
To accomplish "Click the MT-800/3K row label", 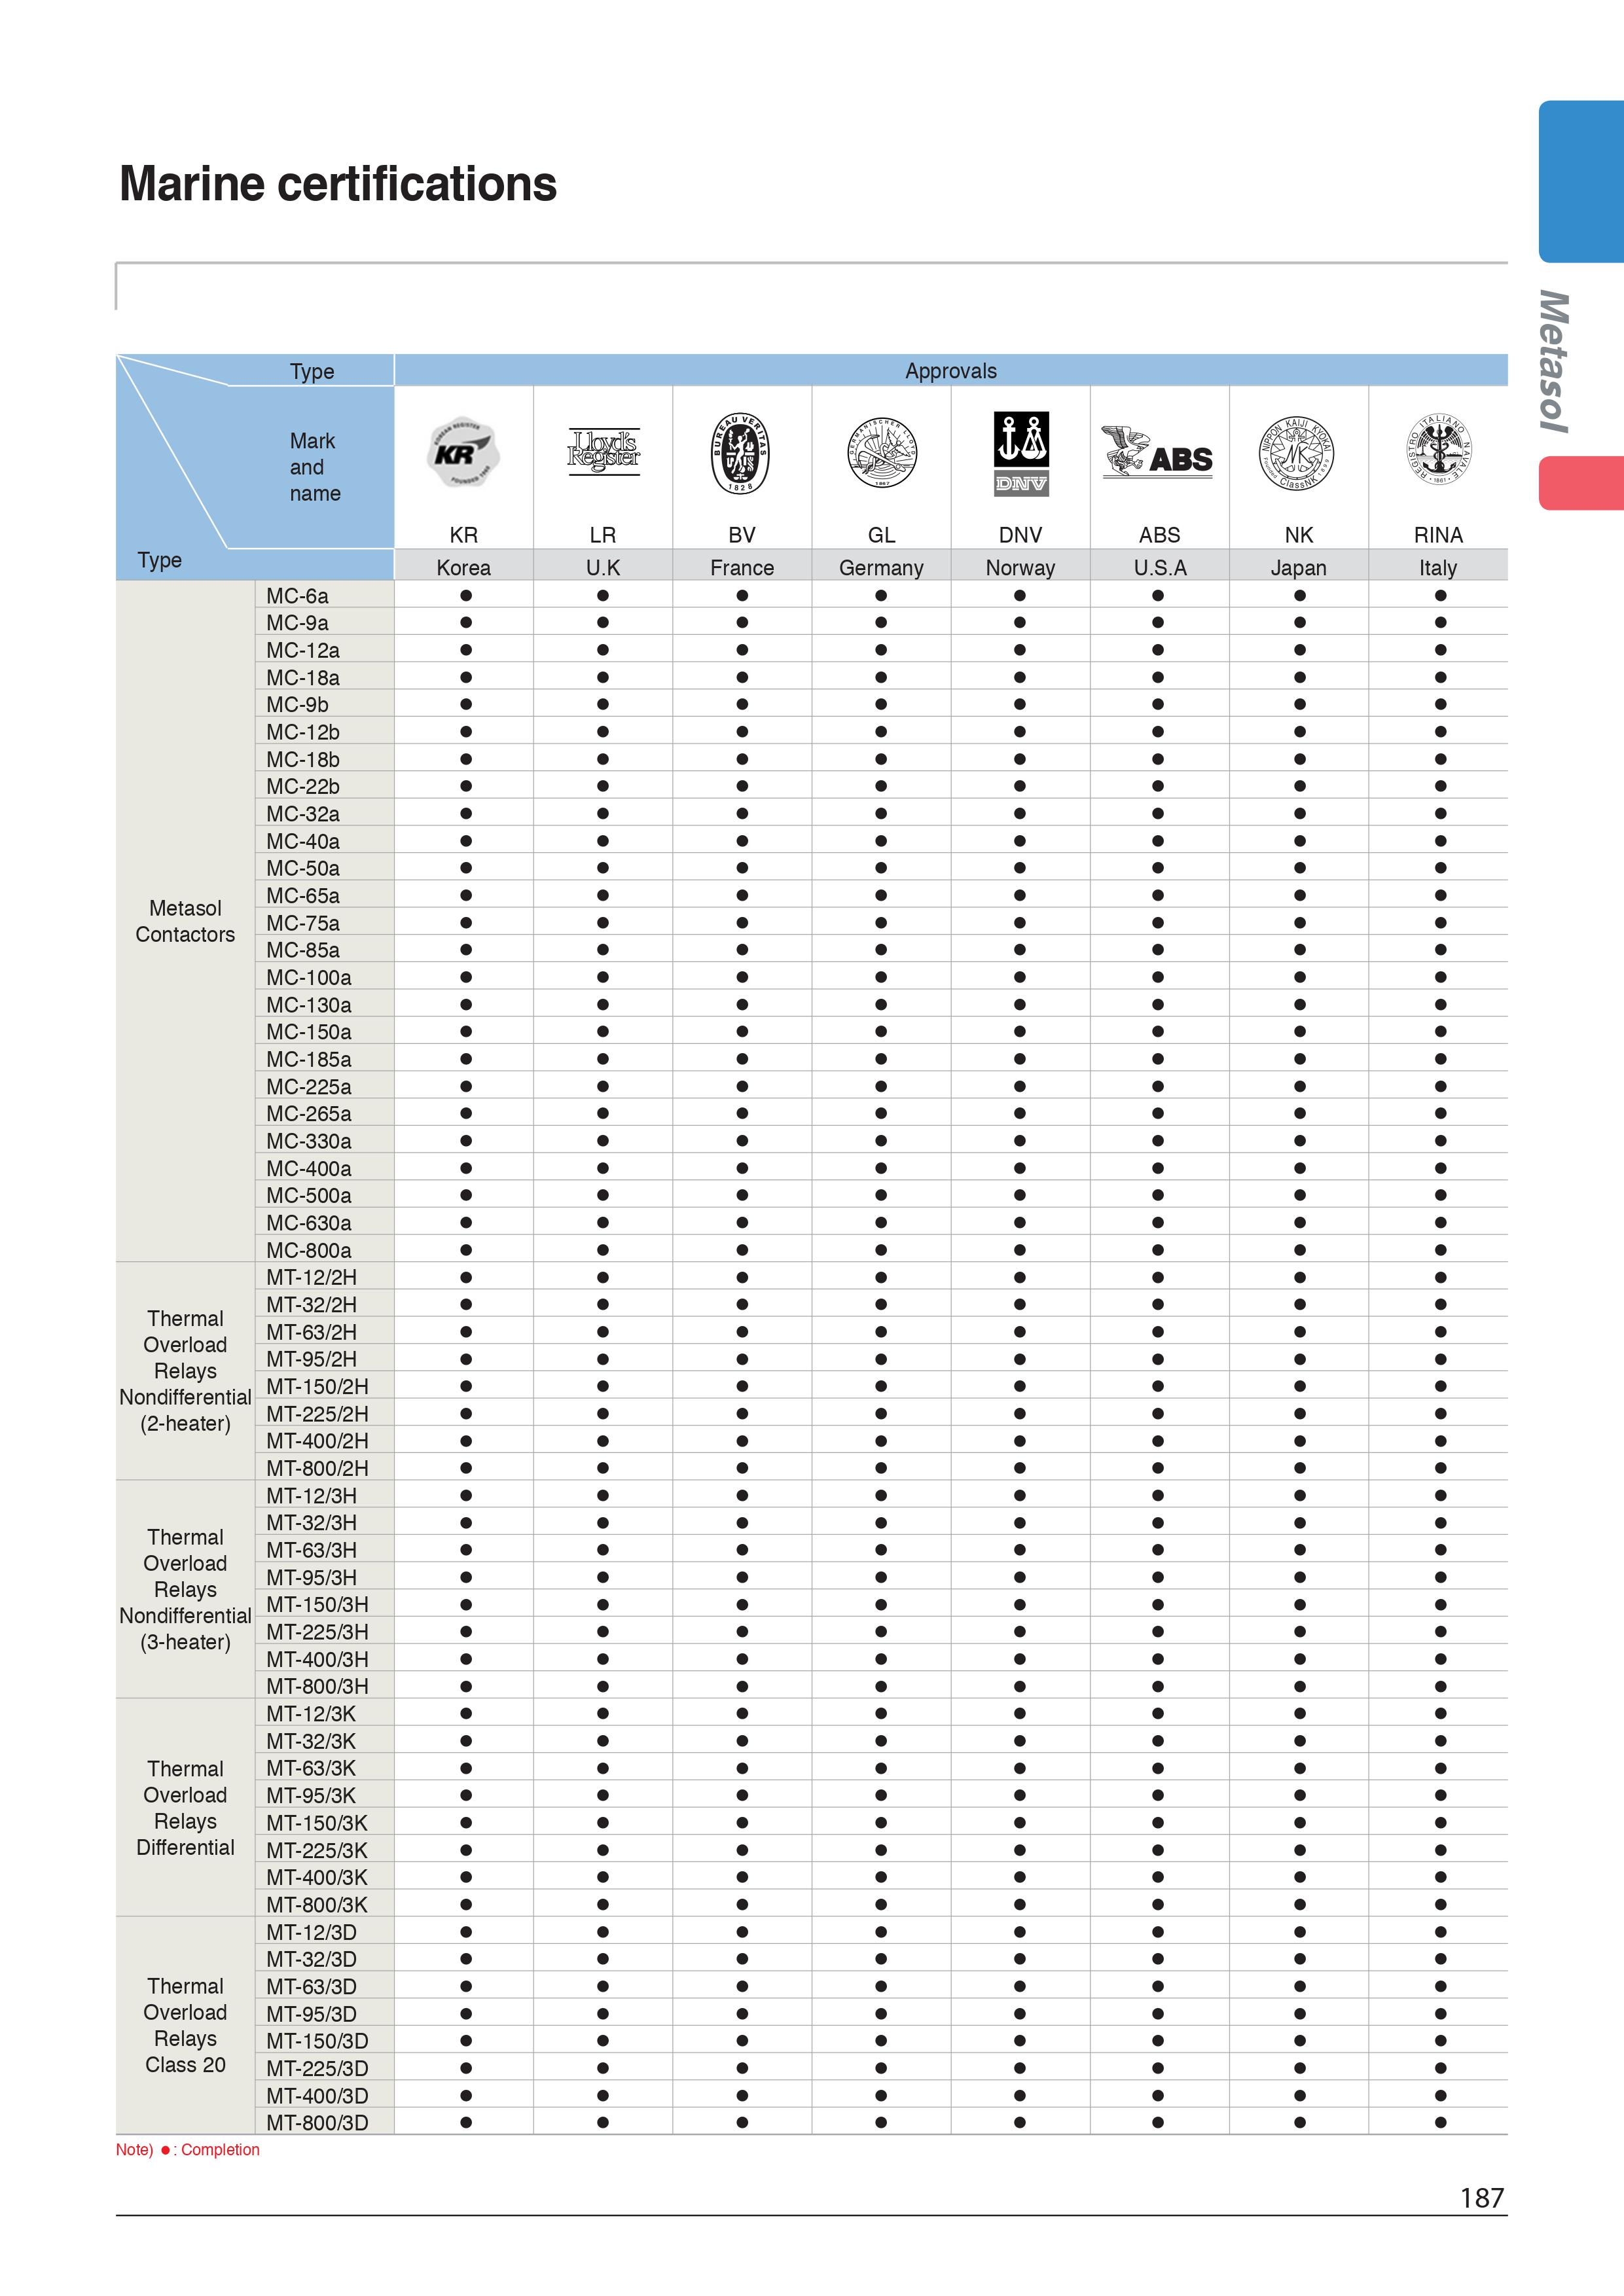I will point(317,1905).
